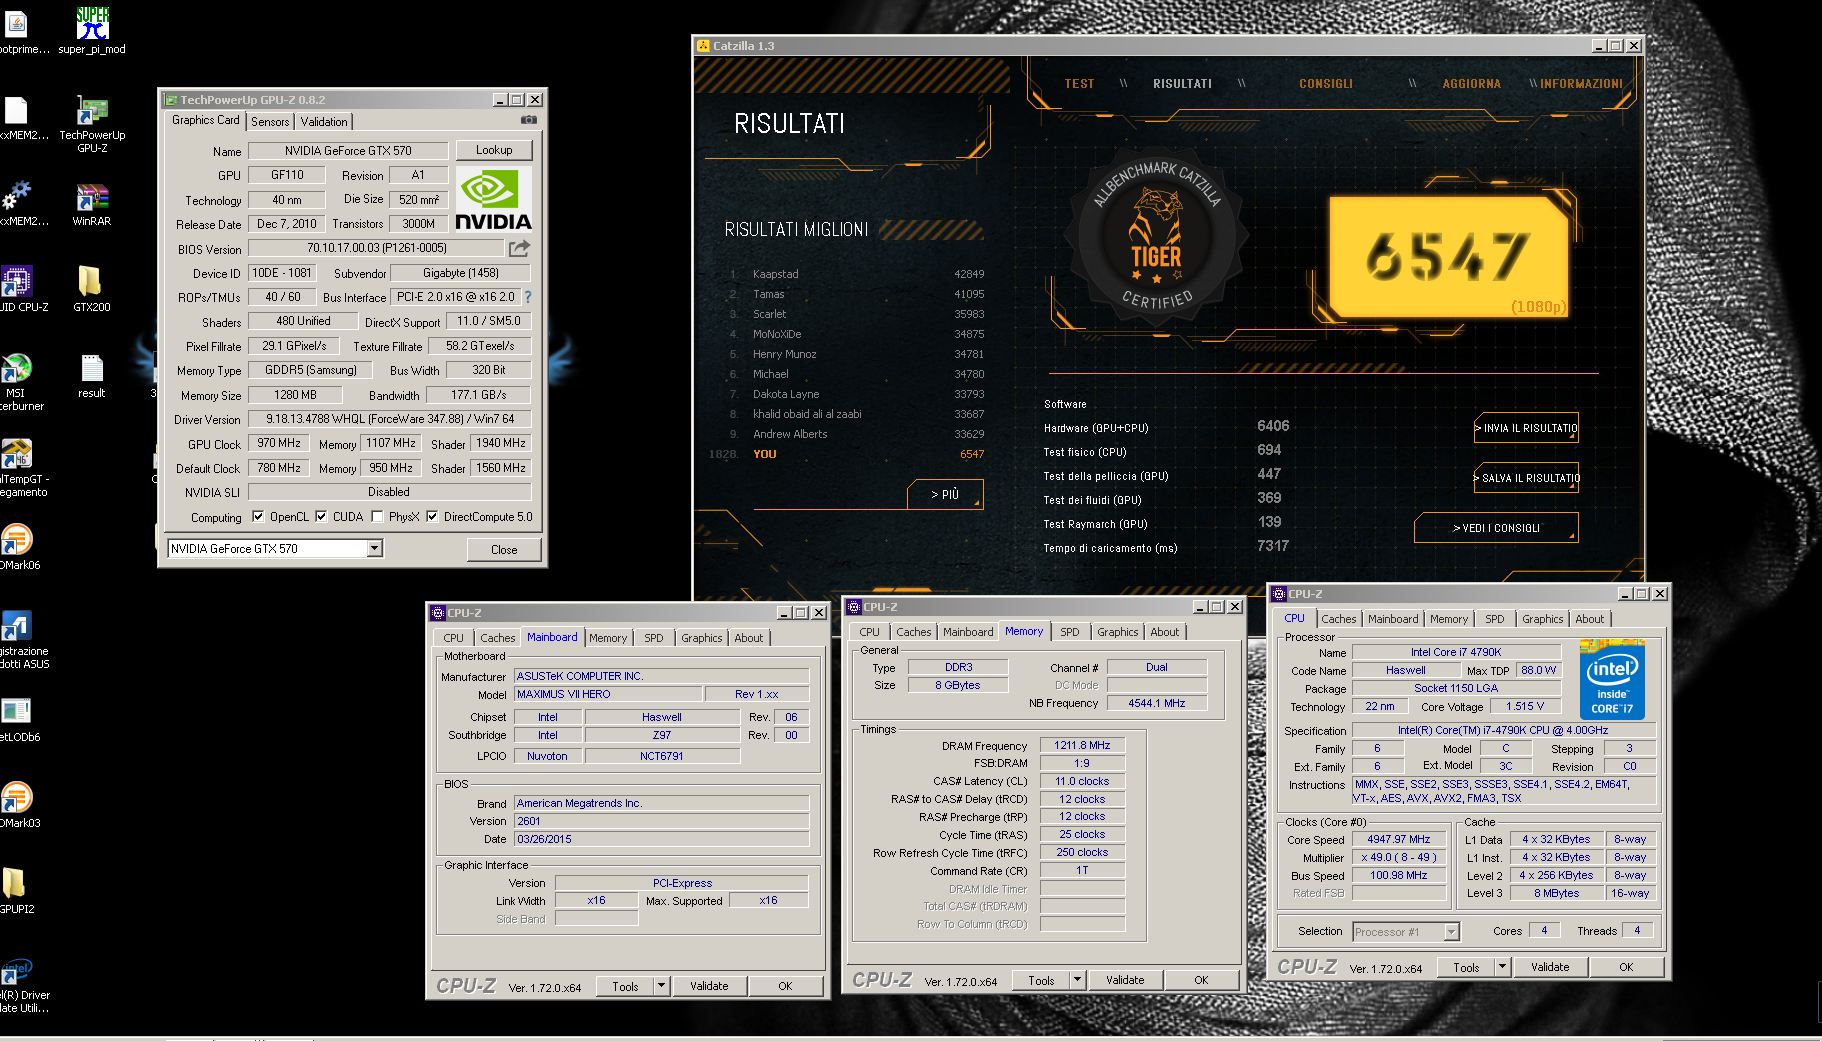Viewport: 1822px width, 1041px height.
Task: Launch MSI Afterburner from desktop
Action: 18,382
